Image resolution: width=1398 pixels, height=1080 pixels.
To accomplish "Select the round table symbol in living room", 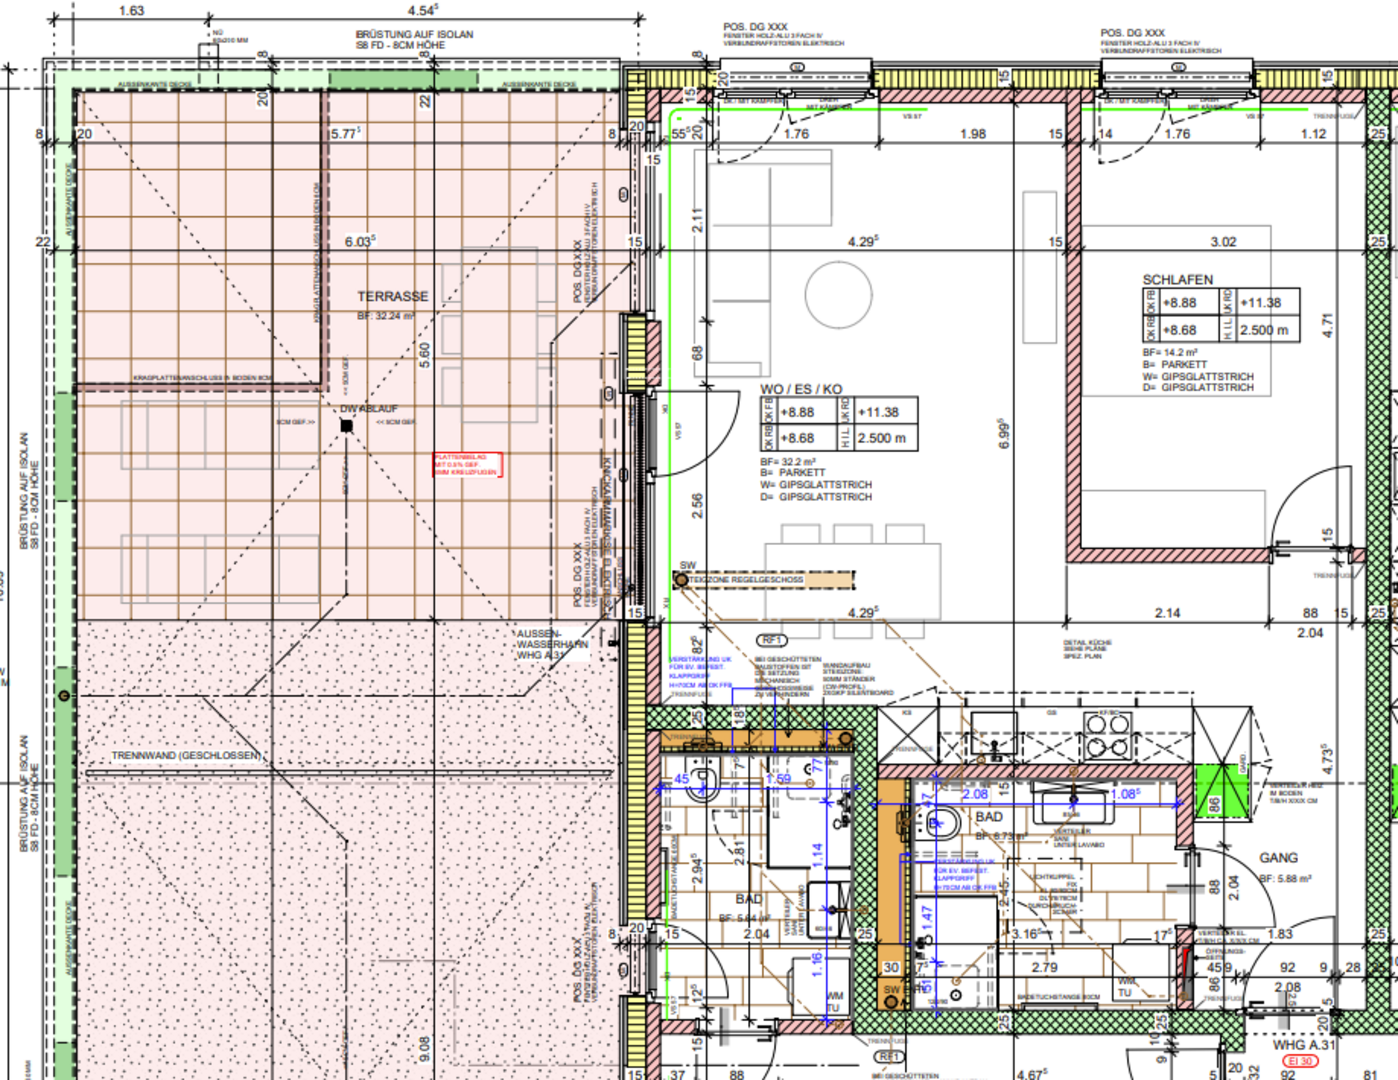I will pos(838,294).
